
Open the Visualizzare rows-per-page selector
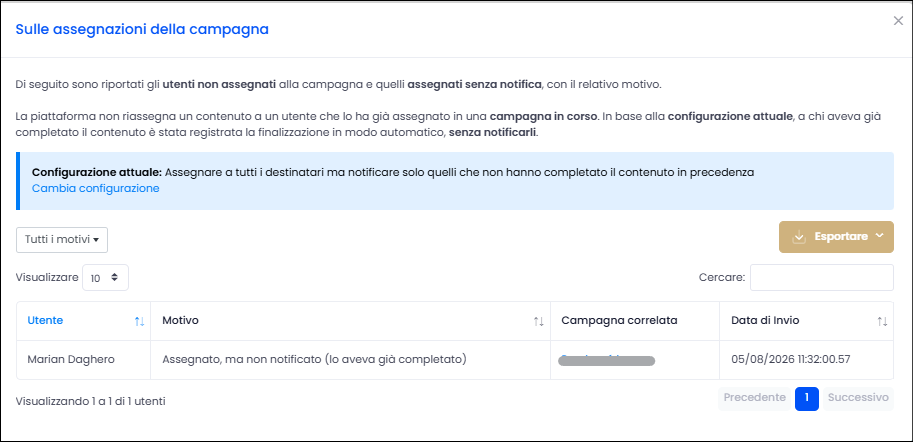(x=105, y=278)
